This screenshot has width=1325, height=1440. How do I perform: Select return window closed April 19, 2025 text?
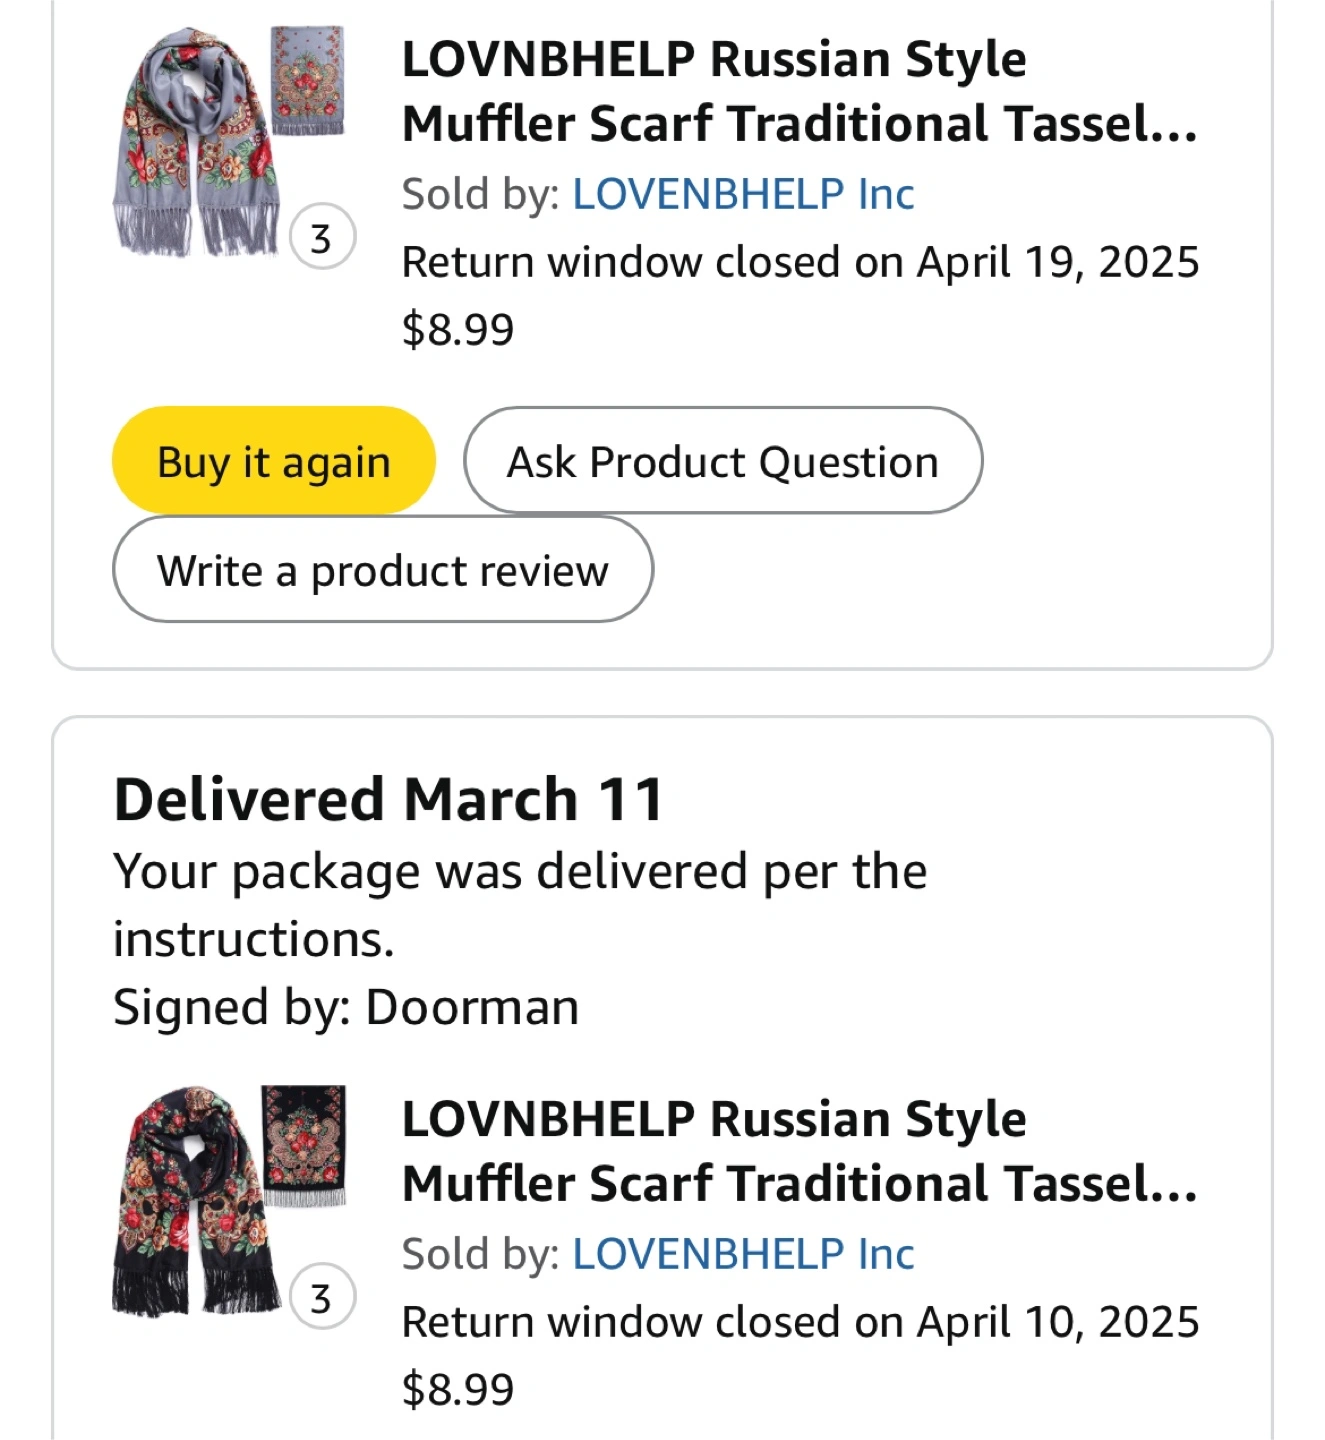point(800,262)
